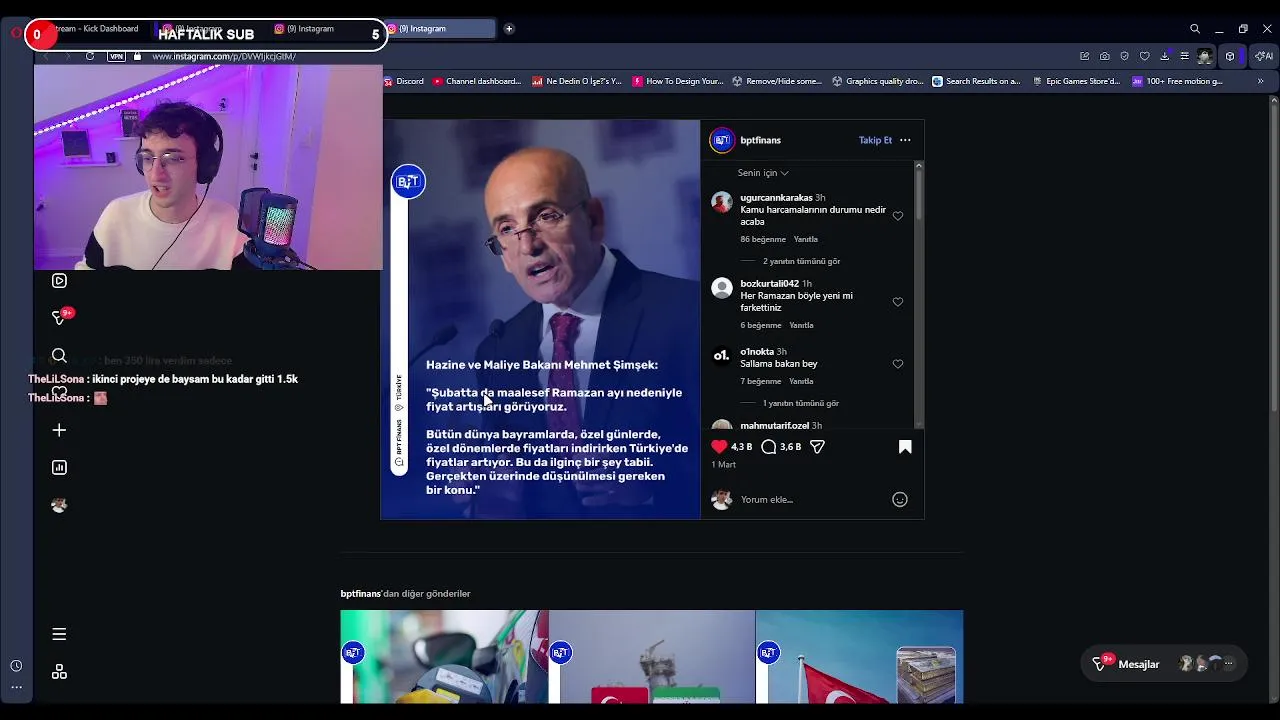This screenshot has height=720, width=1280.
Task: Open Instagram messages icon with 9+ badge
Action: (x=60, y=317)
